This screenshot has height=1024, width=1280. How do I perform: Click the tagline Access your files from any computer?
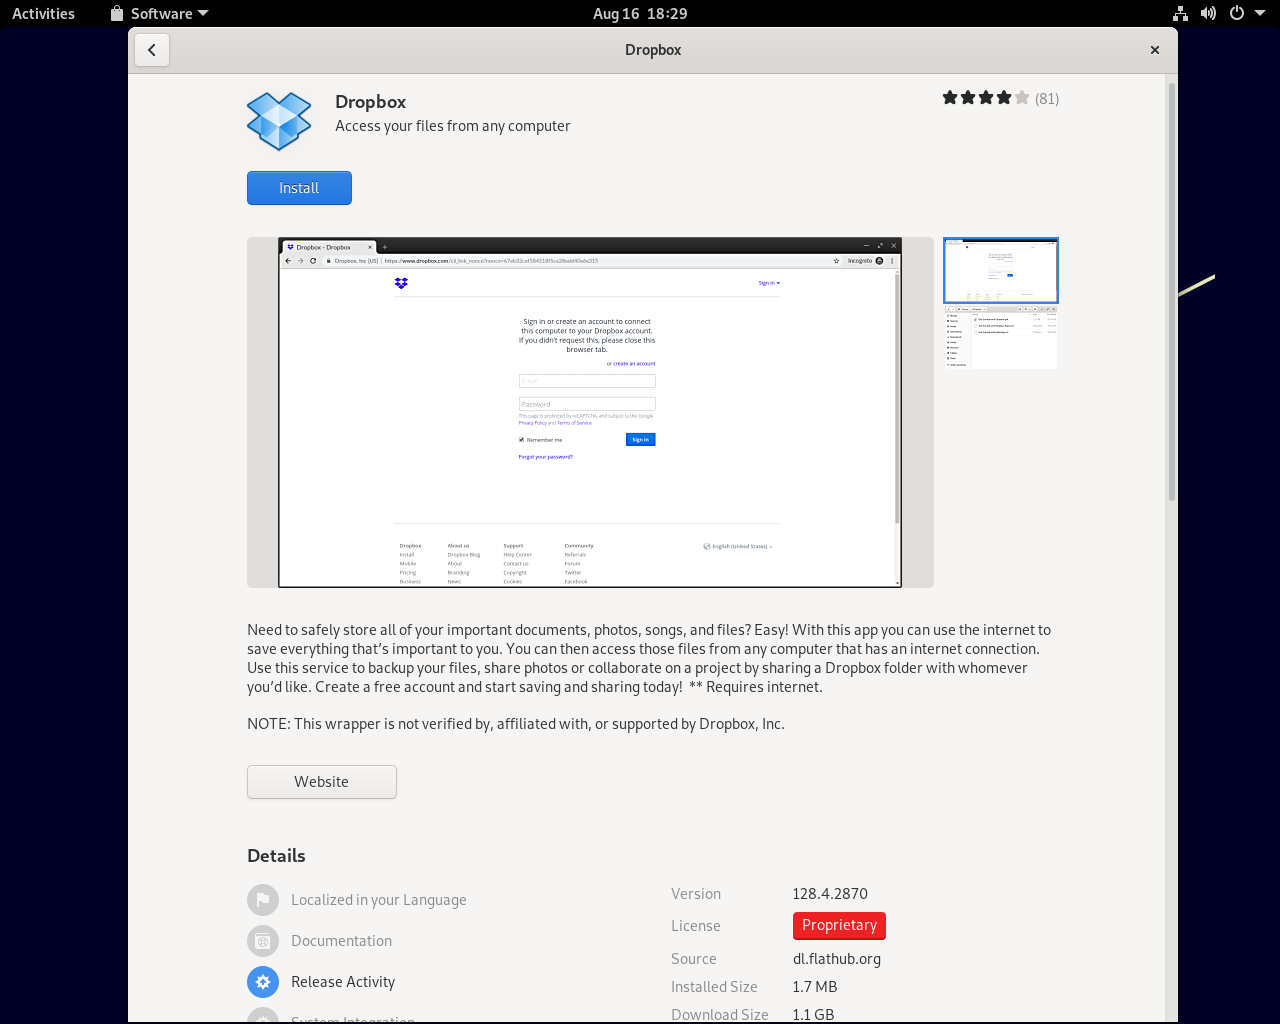tap(453, 126)
